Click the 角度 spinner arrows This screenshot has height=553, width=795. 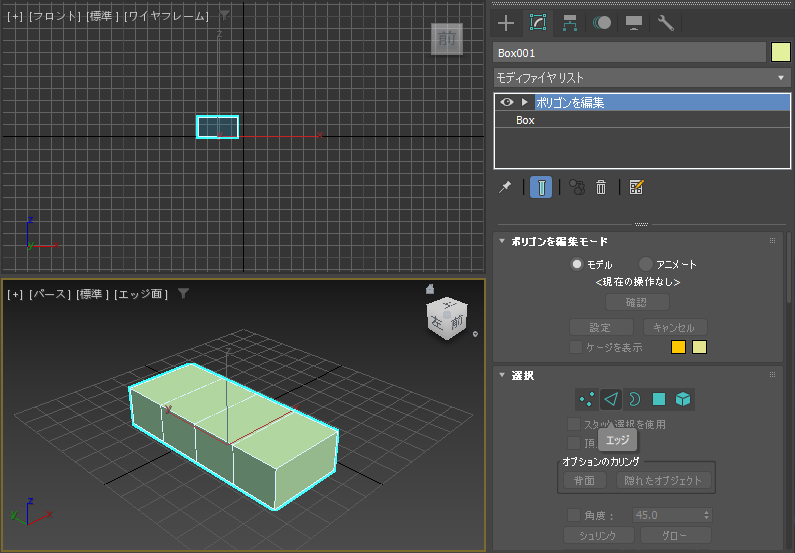click(707, 515)
